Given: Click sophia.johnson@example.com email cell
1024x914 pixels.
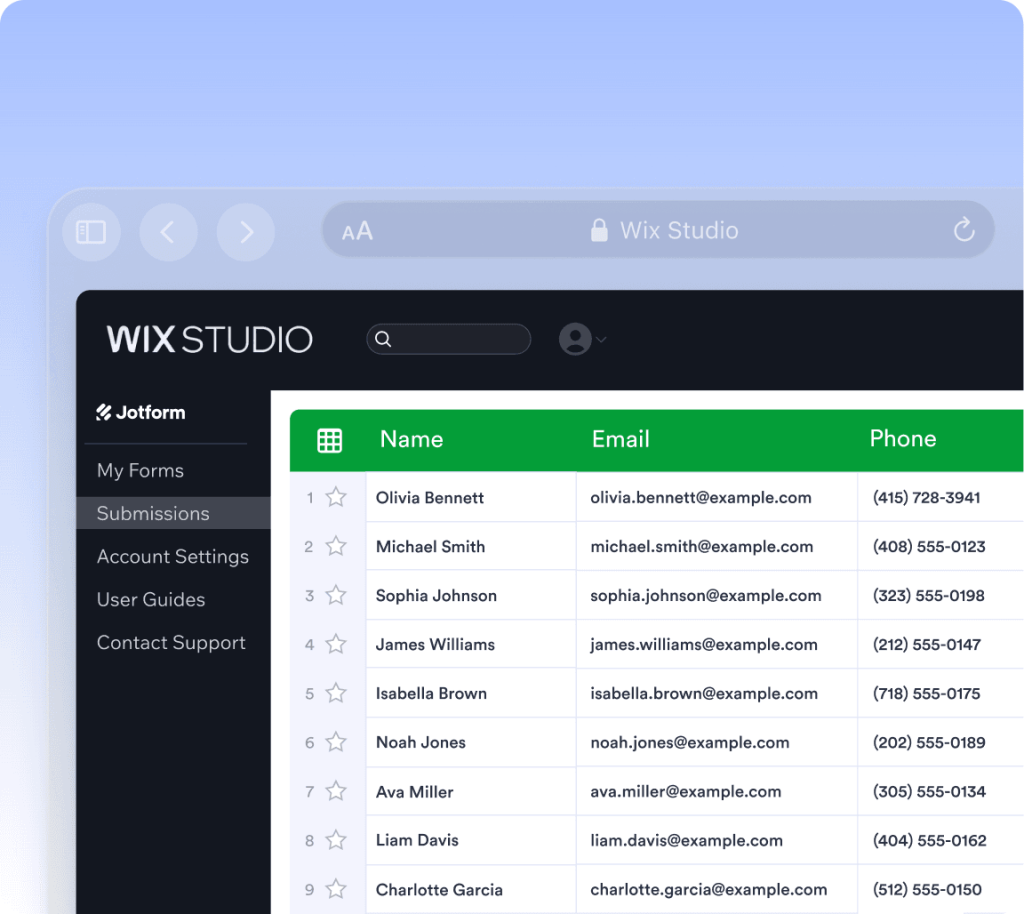Looking at the screenshot, I should tap(716, 595).
